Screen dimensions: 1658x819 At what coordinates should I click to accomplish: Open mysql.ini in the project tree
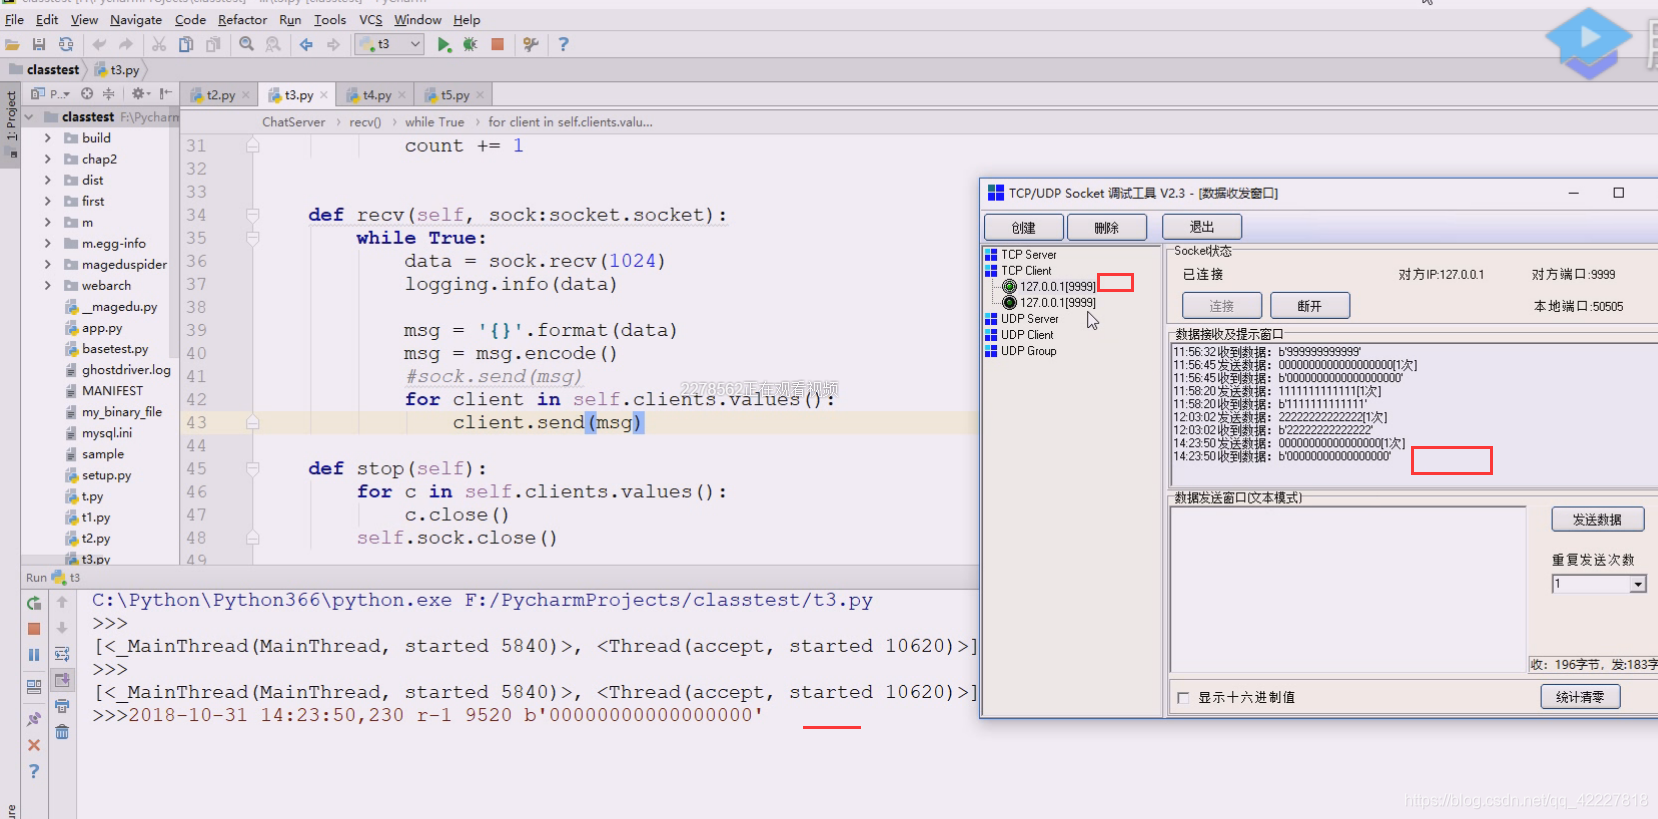(x=106, y=433)
